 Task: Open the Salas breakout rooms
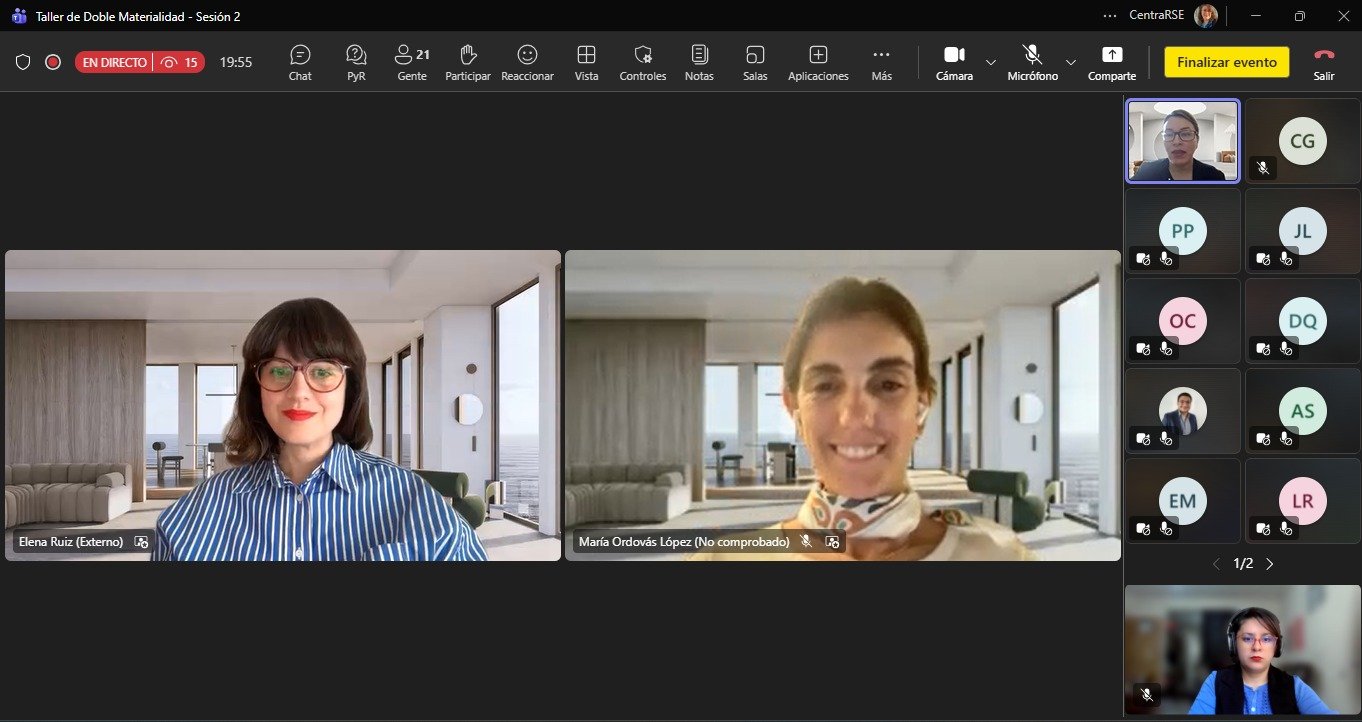pos(755,62)
